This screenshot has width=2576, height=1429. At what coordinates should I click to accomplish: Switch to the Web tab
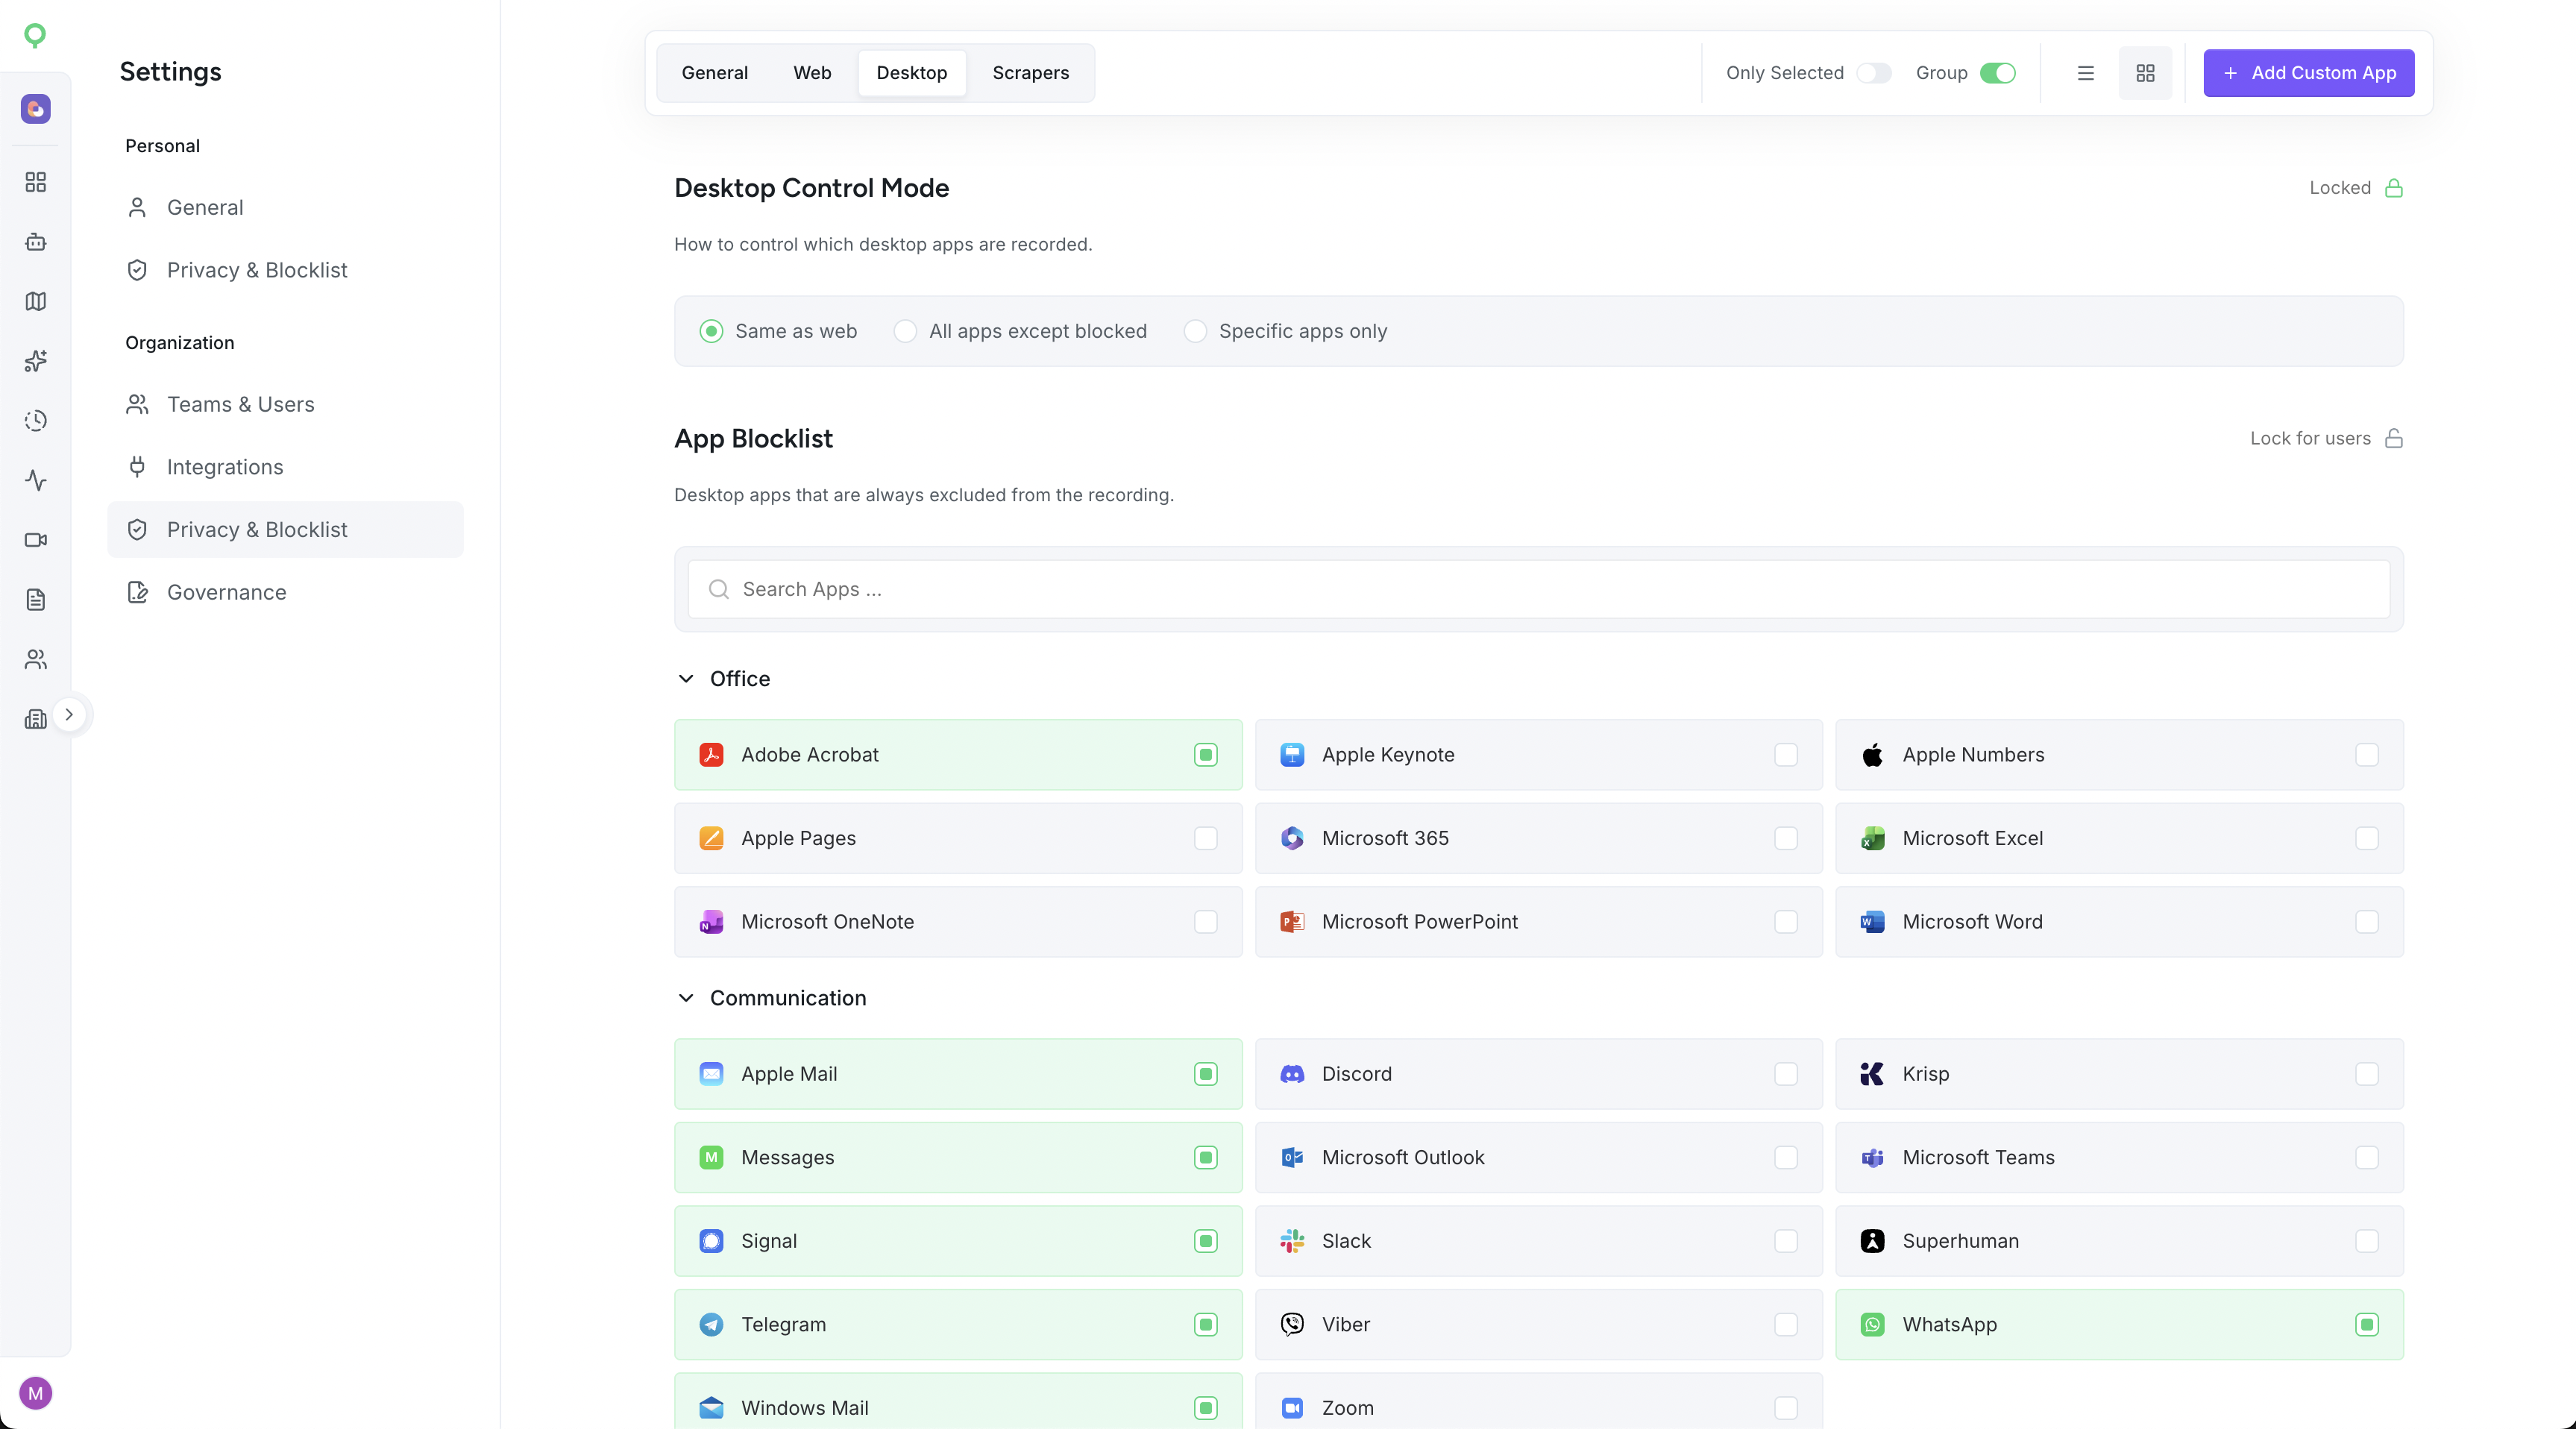coord(812,73)
